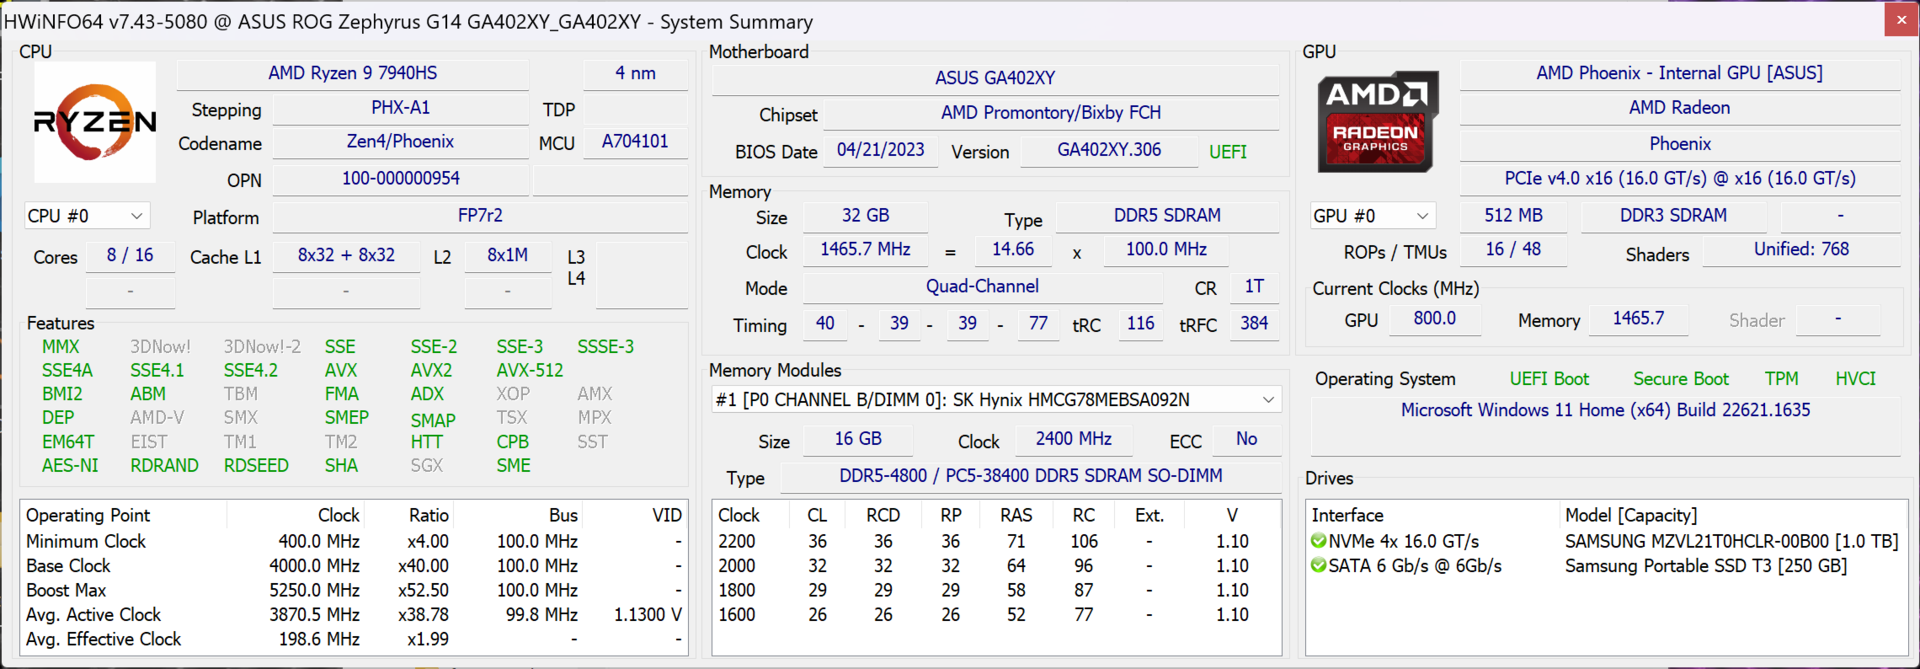
Task: Click the codename value 'Zen4/Phoenix'
Action: point(400,142)
